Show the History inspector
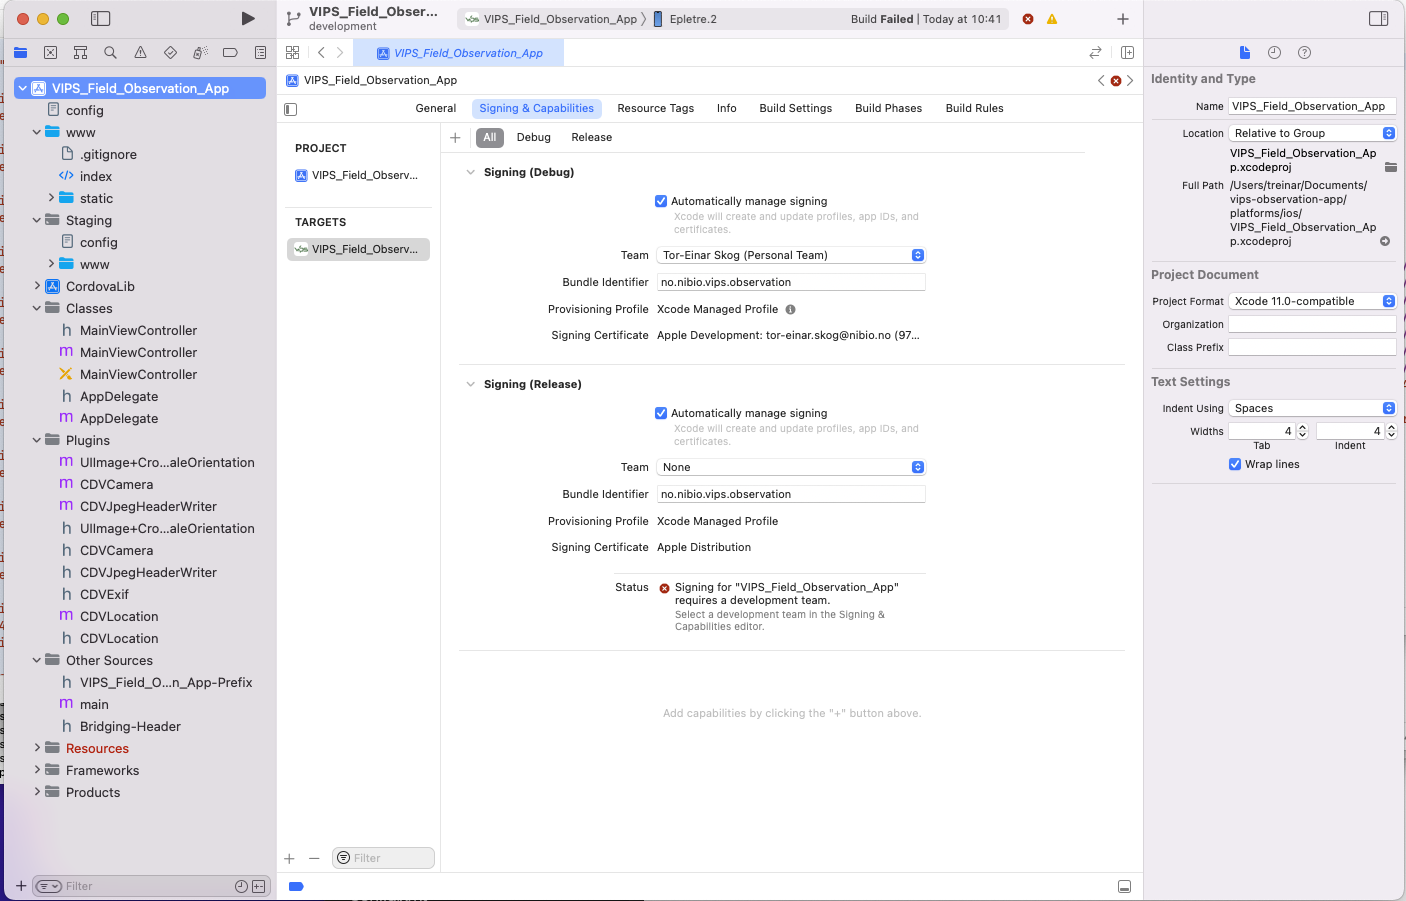Image resolution: width=1406 pixels, height=901 pixels. pos(1274,53)
